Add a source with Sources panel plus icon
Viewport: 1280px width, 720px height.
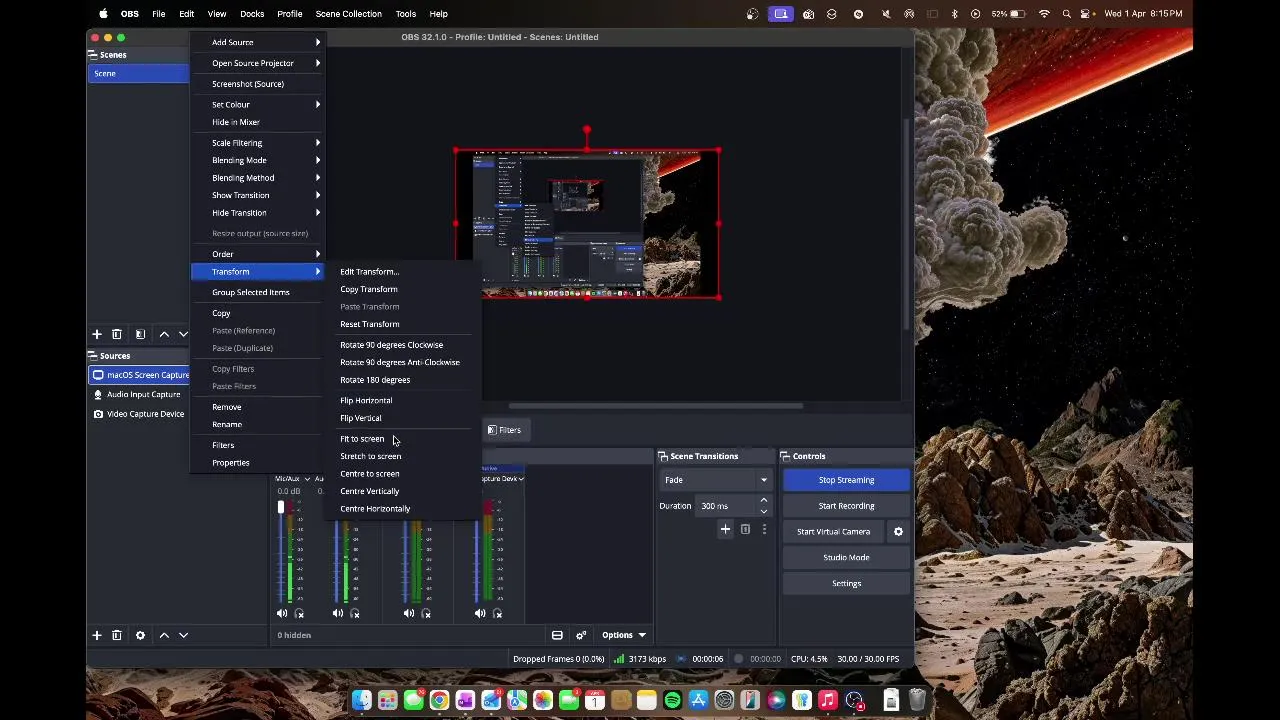97,635
